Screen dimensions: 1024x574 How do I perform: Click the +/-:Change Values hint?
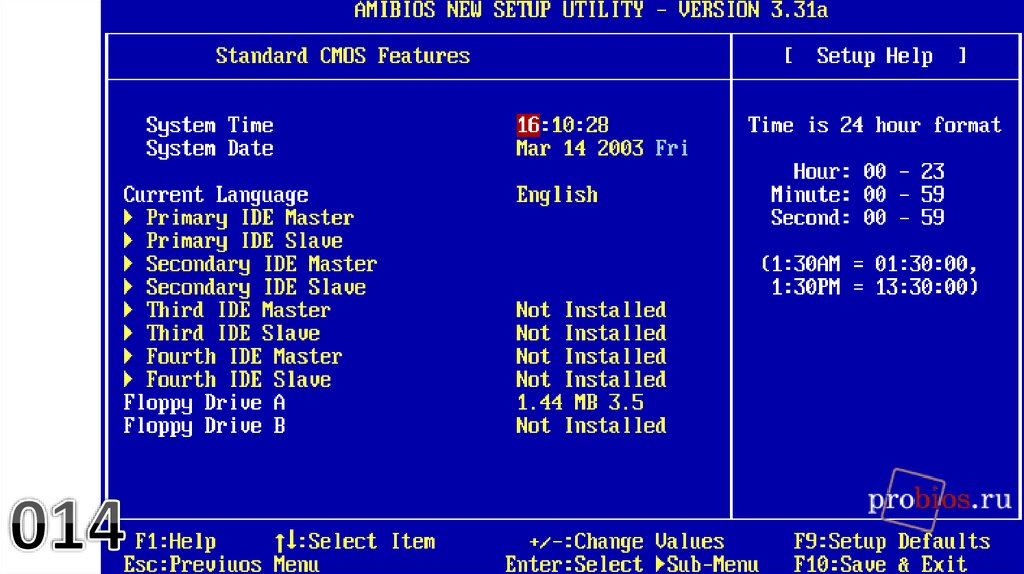point(626,542)
